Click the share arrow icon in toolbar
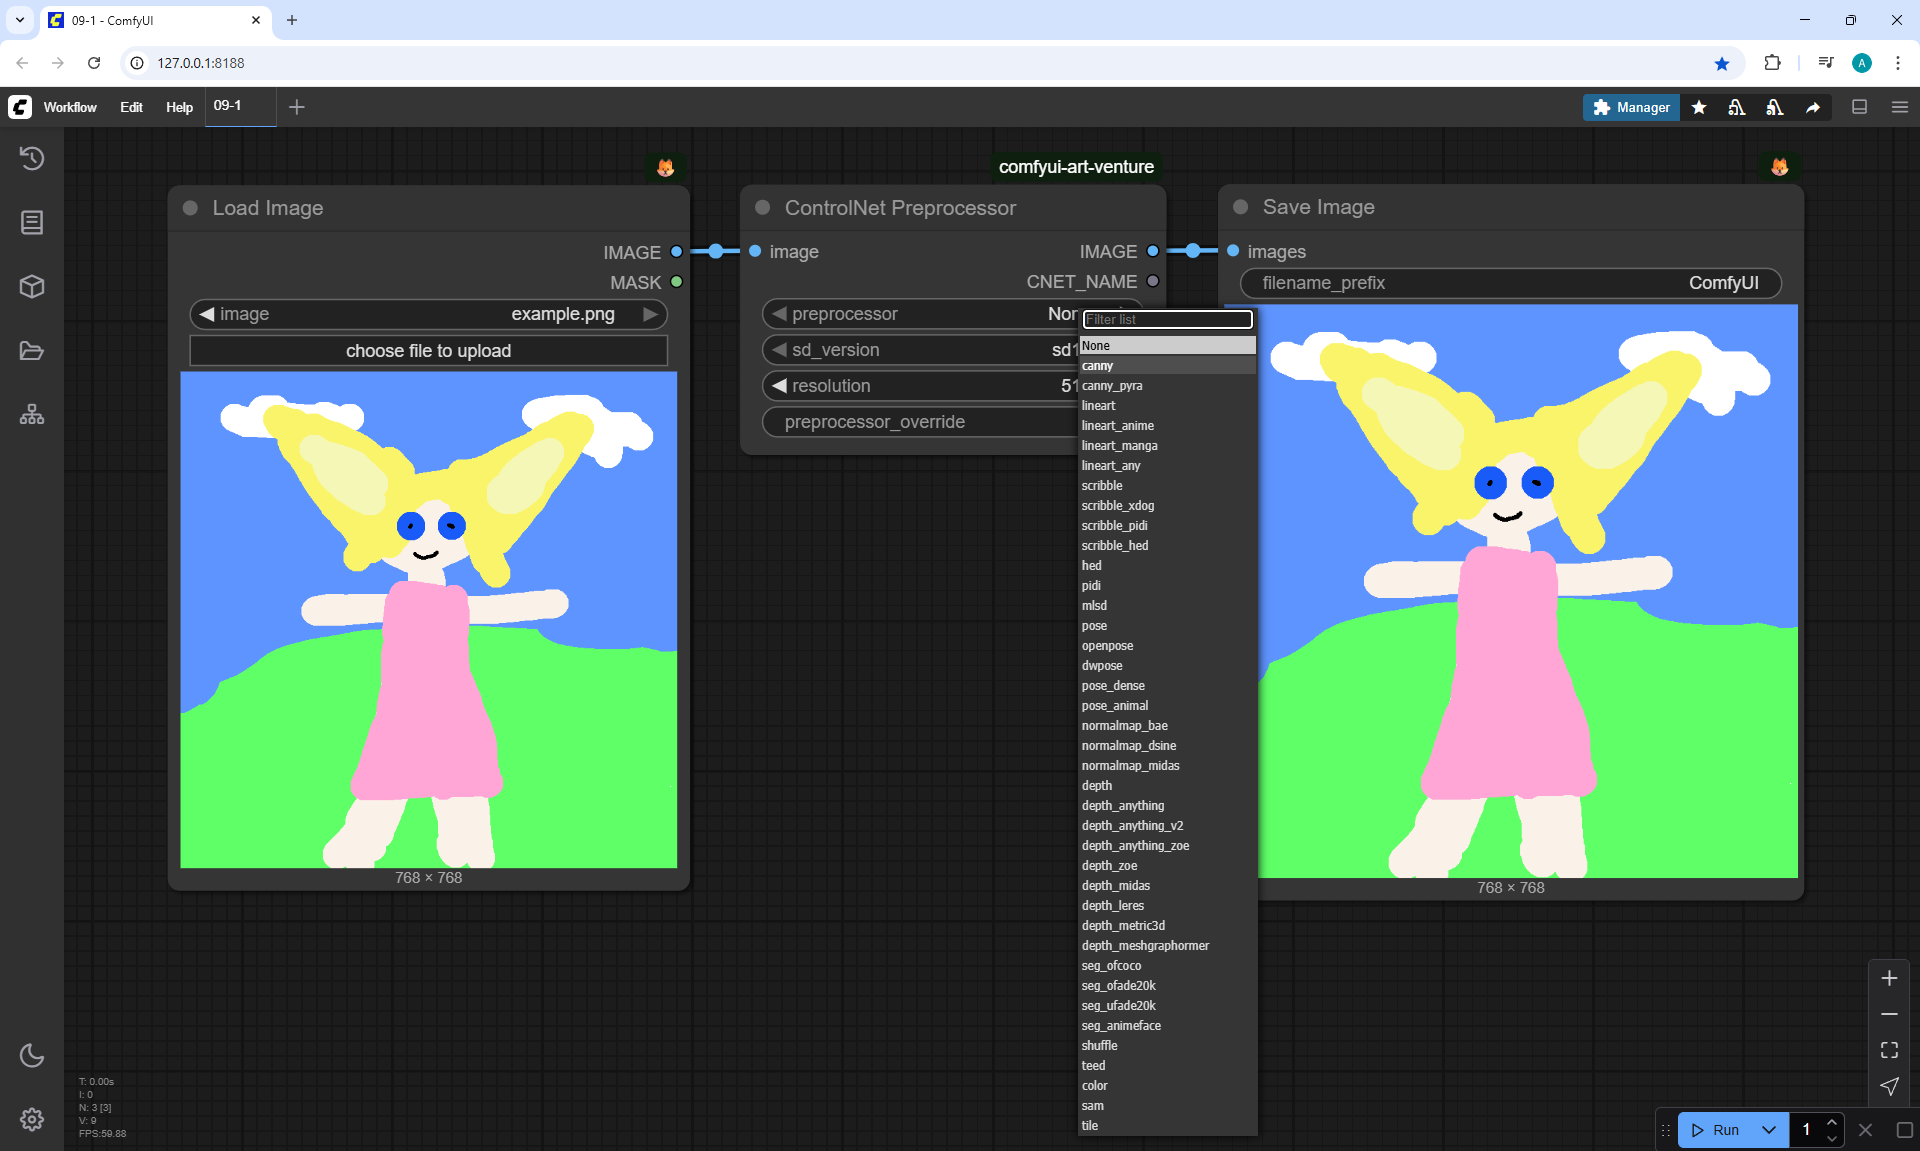The height and width of the screenshot is (1151, 1920). tap(1813, 107)
